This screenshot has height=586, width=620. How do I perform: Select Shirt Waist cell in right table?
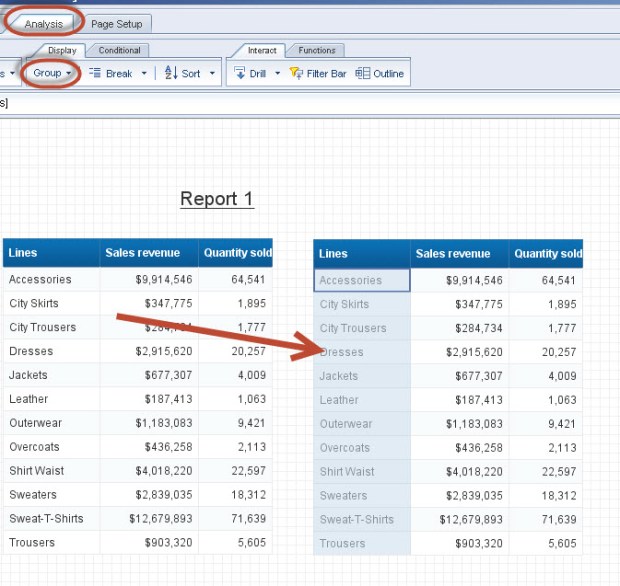(362, 471)
